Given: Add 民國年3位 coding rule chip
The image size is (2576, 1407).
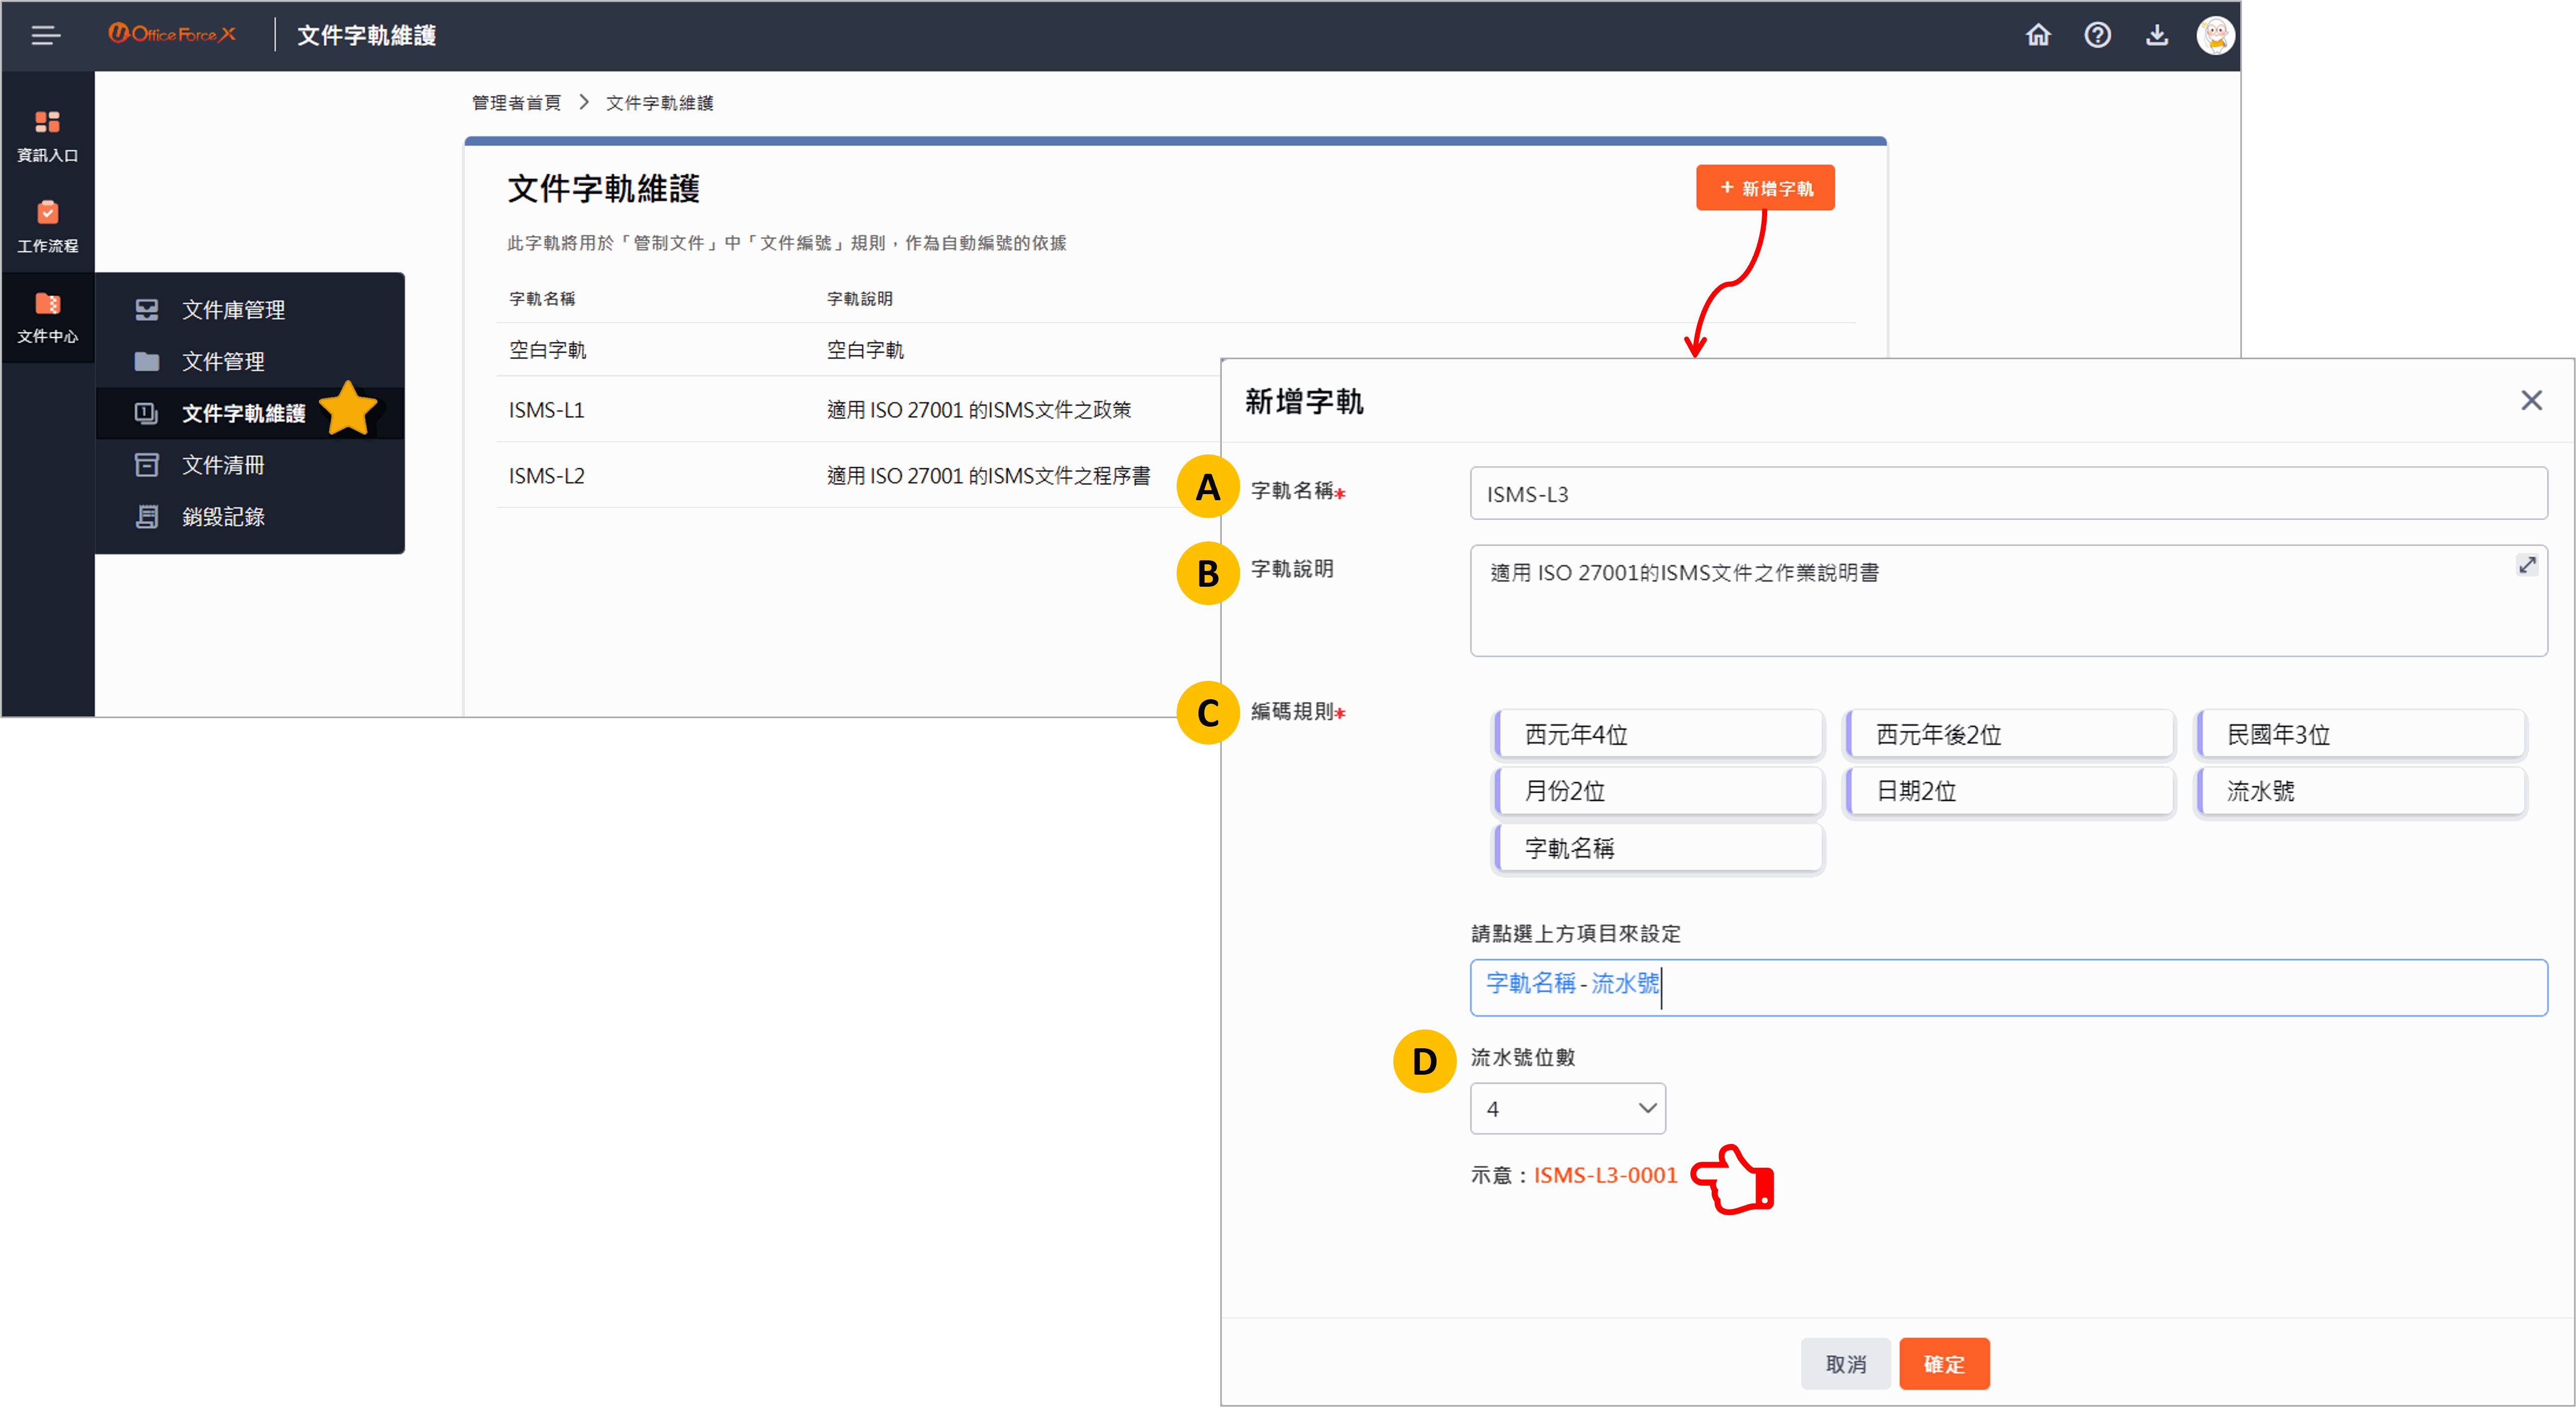Looking at the screenshot, I should [x=2360, y=735].
